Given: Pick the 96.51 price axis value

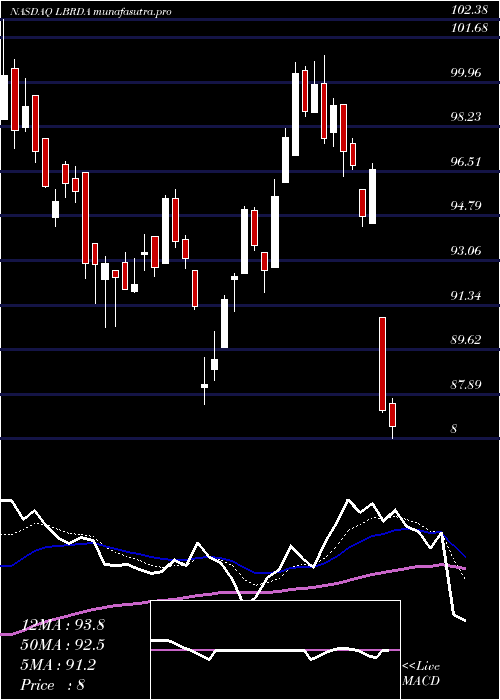Looking at the screenshot, I should point(466,162).
